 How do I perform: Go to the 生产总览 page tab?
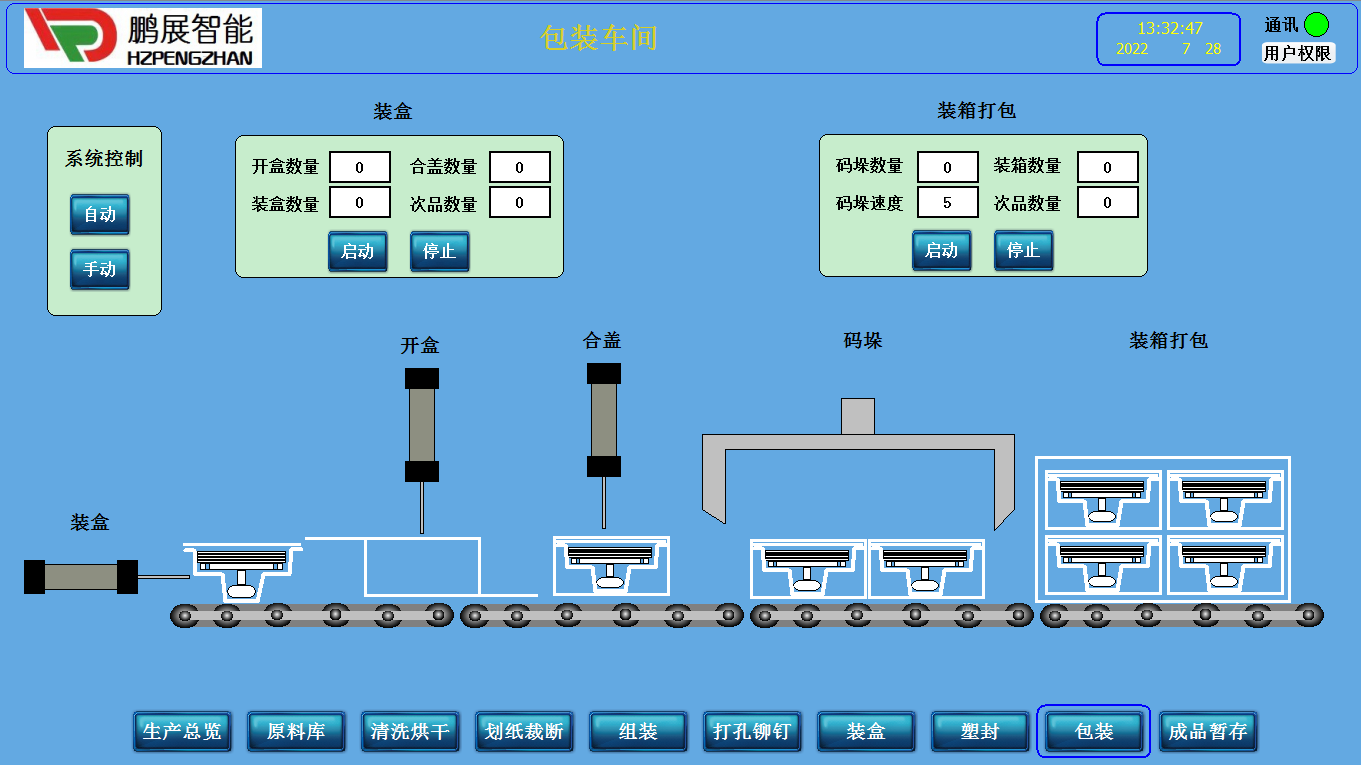point(182,732)
